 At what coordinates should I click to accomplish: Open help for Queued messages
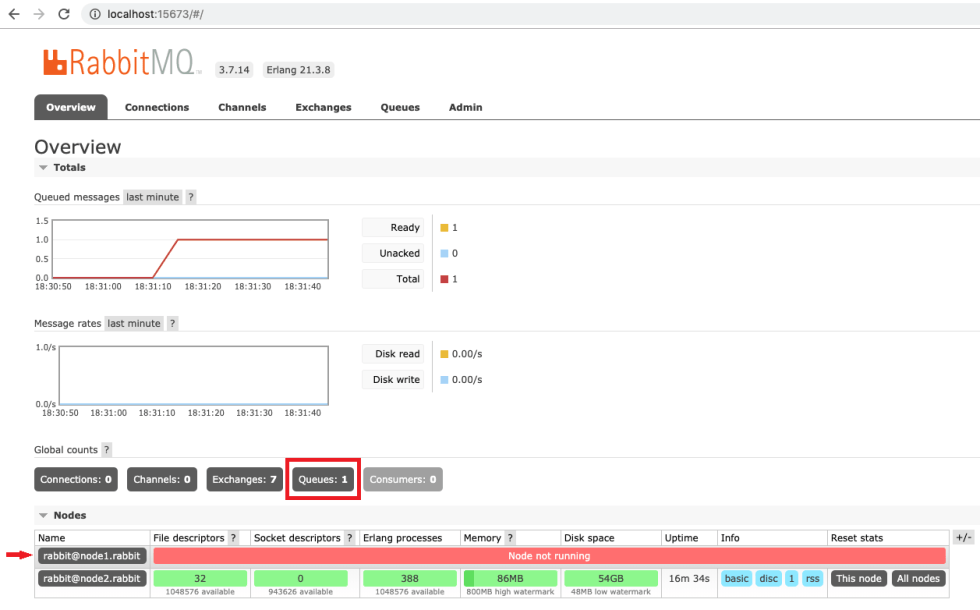[191, 197]
